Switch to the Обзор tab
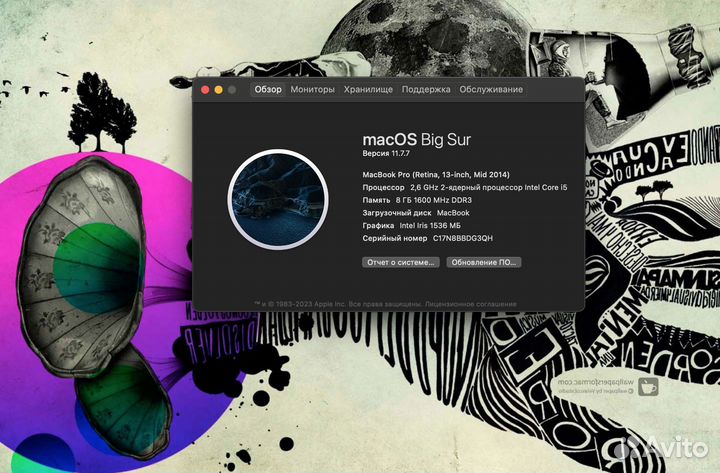Screen dimensions: 720x473 pyautogui.click(x=268, y=90)
